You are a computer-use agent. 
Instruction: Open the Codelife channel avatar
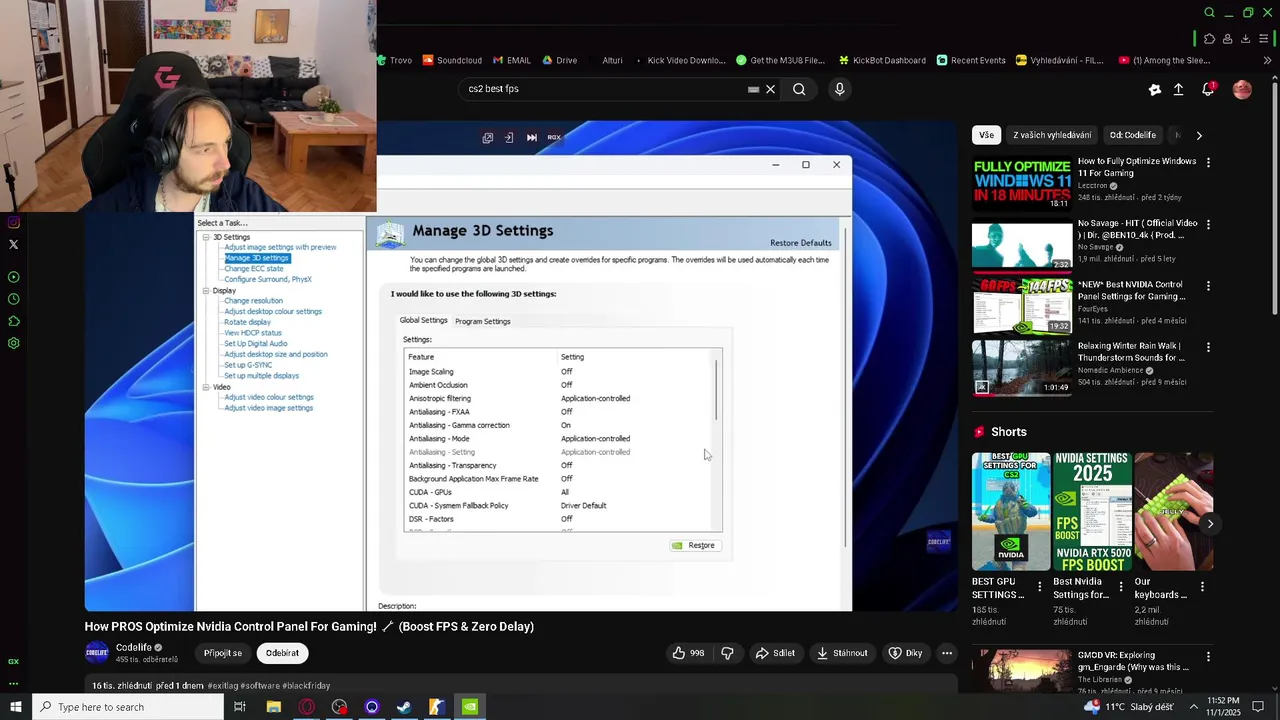coord(97,653)
